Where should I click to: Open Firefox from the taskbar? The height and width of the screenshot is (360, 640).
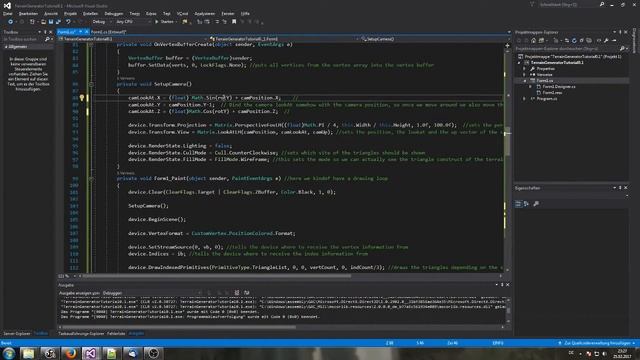(71, 353)
